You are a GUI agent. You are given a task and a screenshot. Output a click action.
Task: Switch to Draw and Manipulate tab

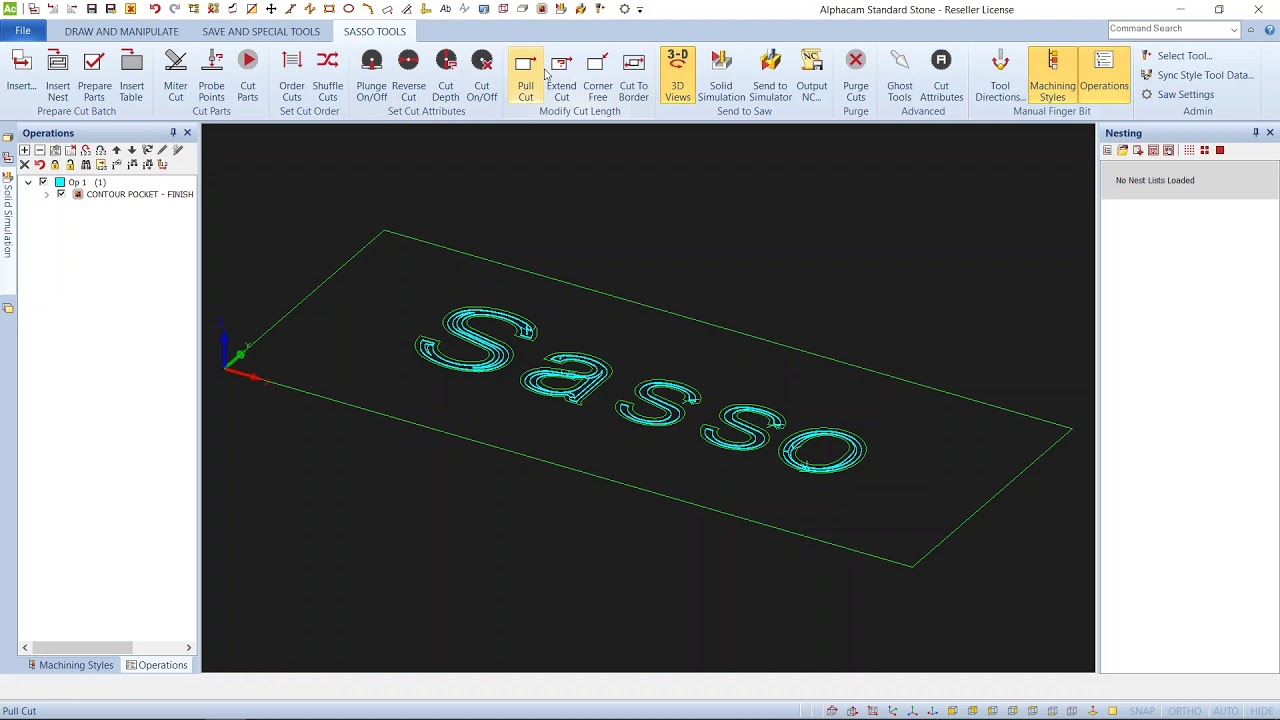coord(121,31)
